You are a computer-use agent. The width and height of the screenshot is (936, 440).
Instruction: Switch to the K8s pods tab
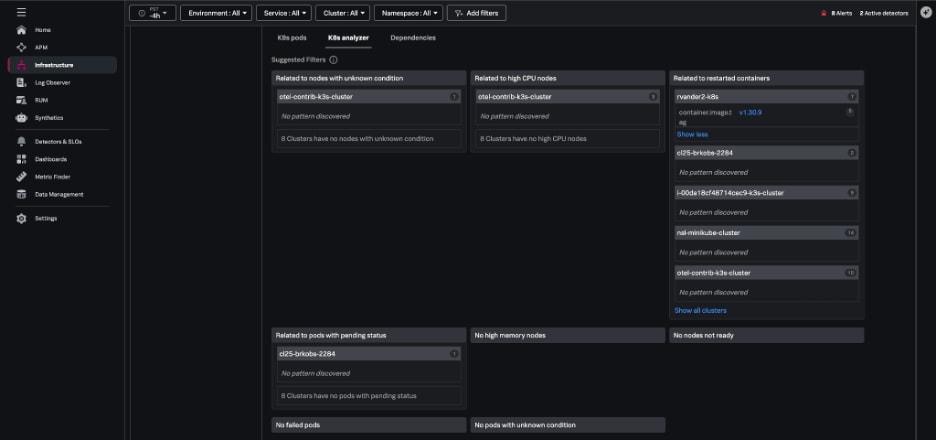[x=291, y=37]
